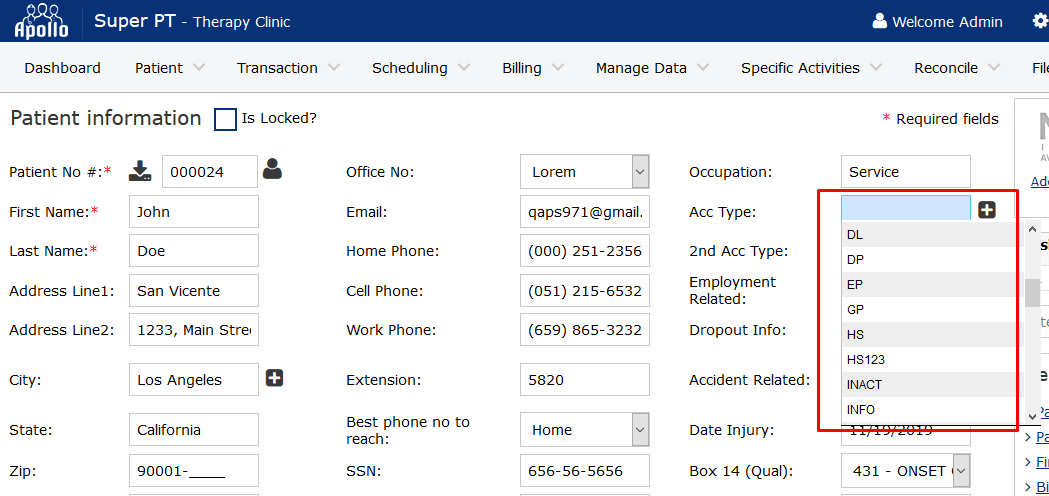Click the Welcome Admin user icon

[x=880, y=21]
